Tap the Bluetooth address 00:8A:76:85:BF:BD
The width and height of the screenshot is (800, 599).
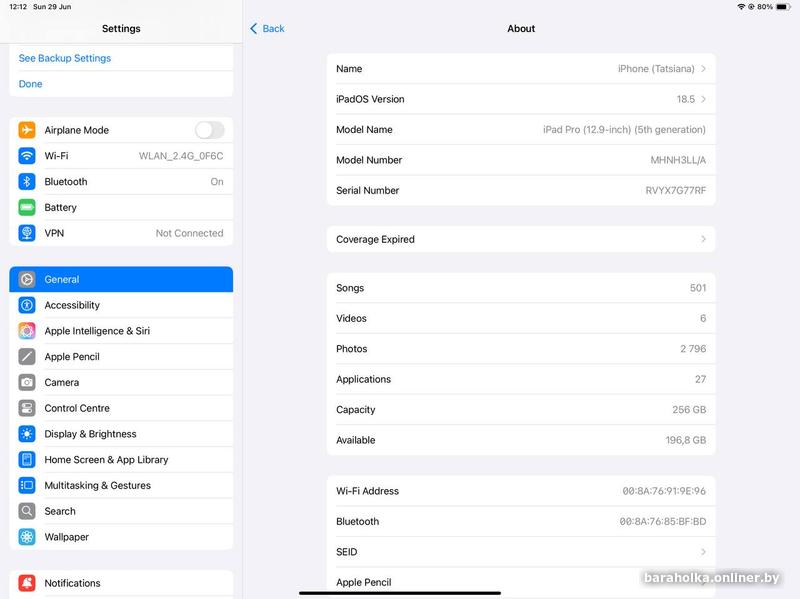pos(663,521)
